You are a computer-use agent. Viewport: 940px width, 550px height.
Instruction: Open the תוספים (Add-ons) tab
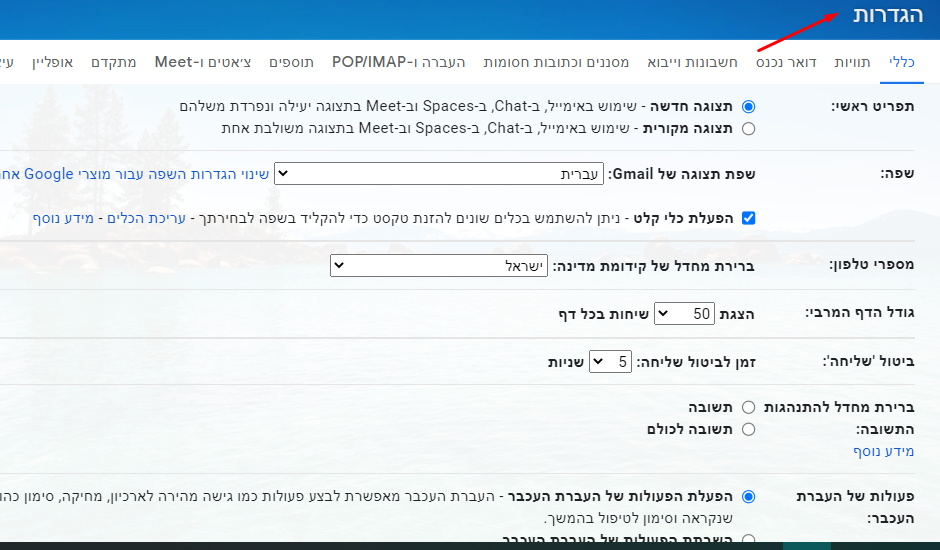(291, 62)
